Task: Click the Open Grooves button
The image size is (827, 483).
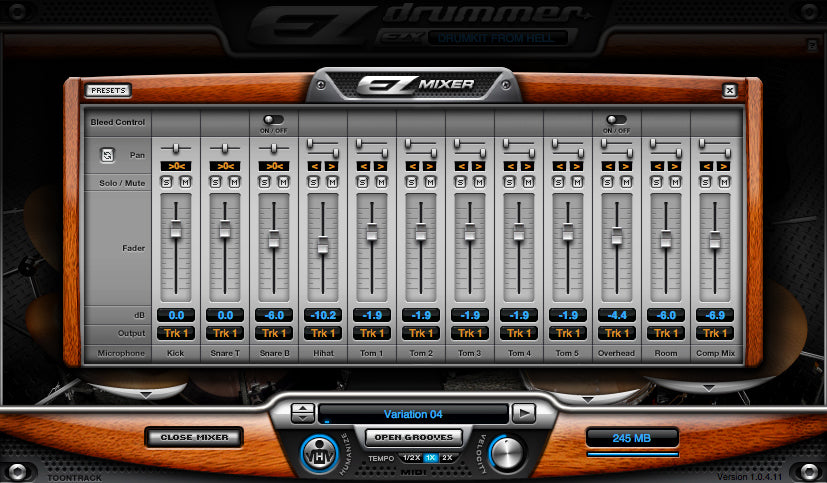Action: click(412, 437)
